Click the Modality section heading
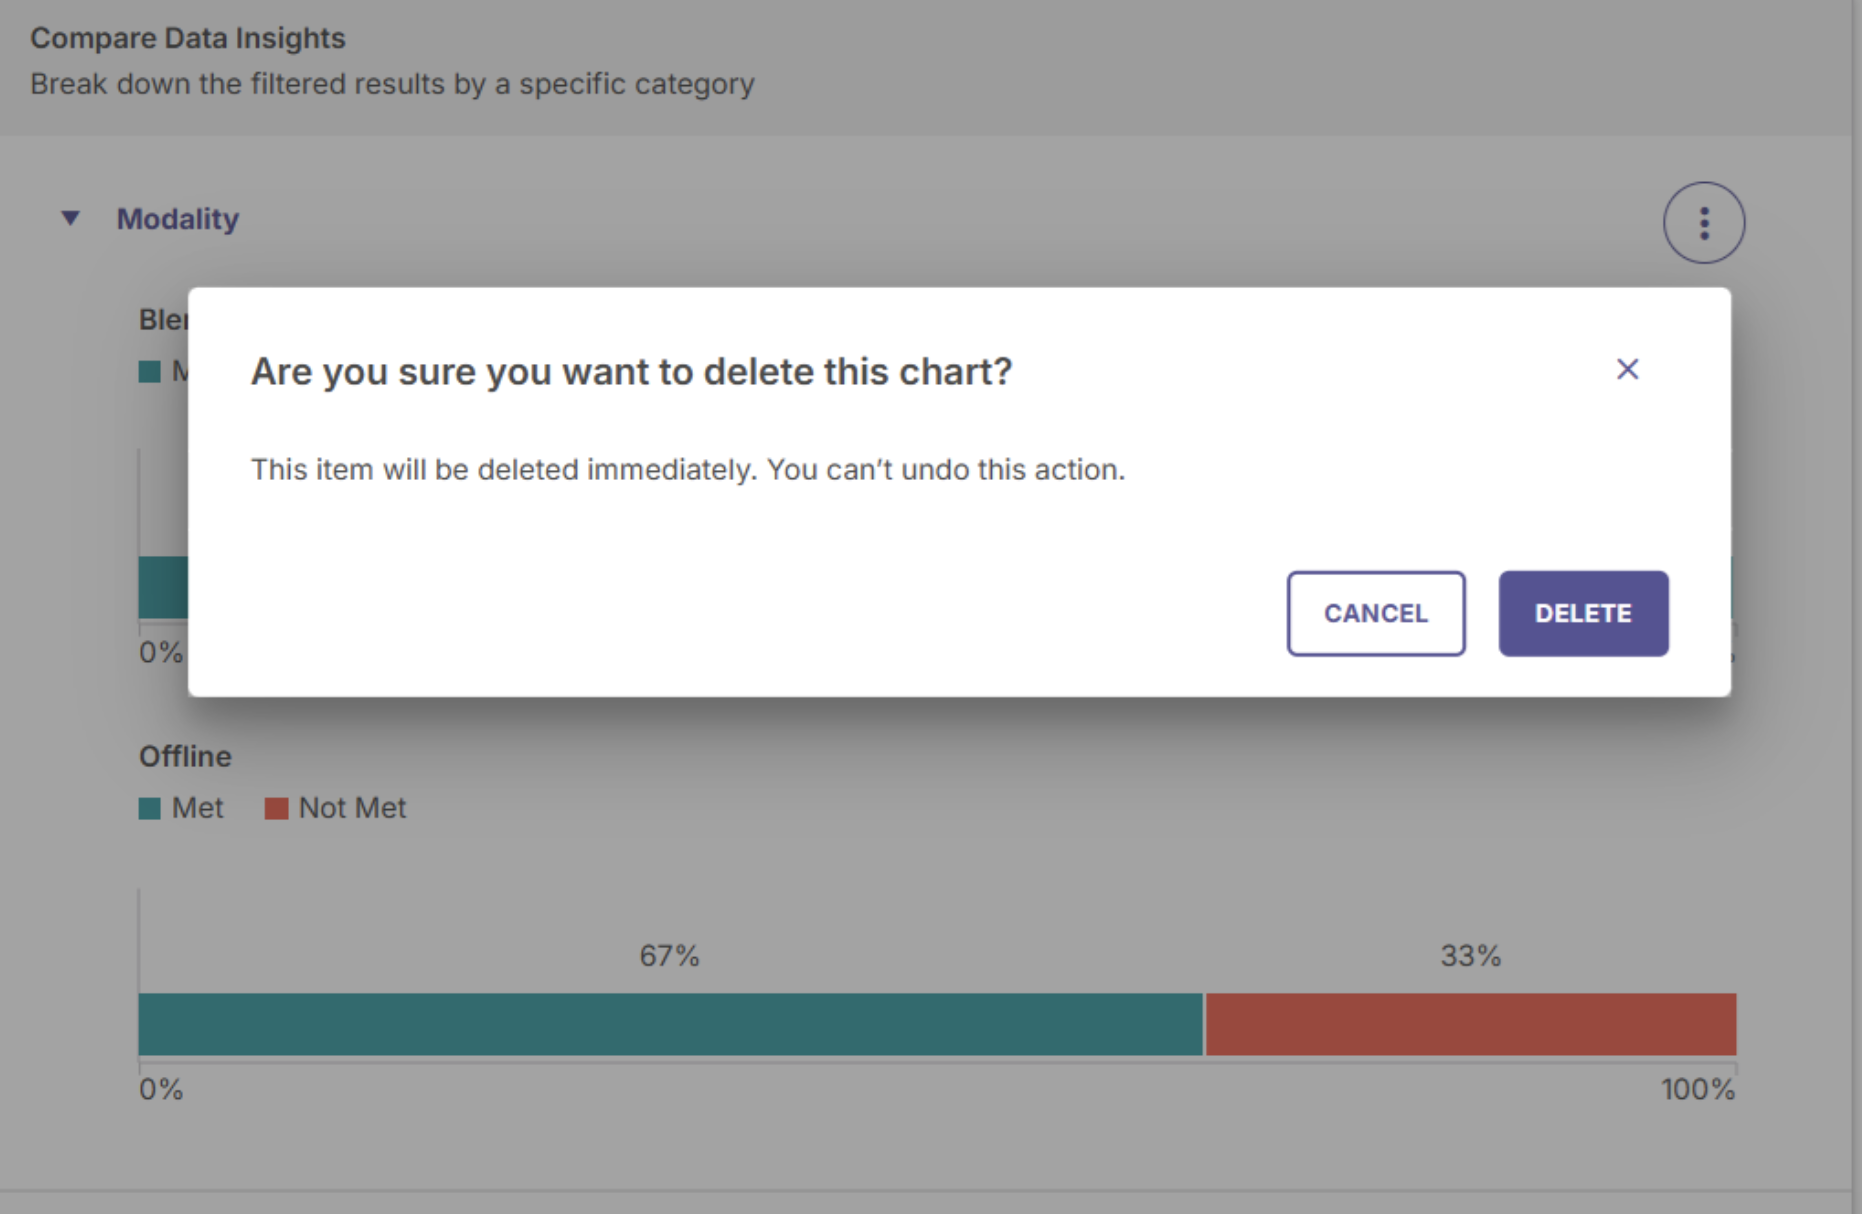 [177, 219]
